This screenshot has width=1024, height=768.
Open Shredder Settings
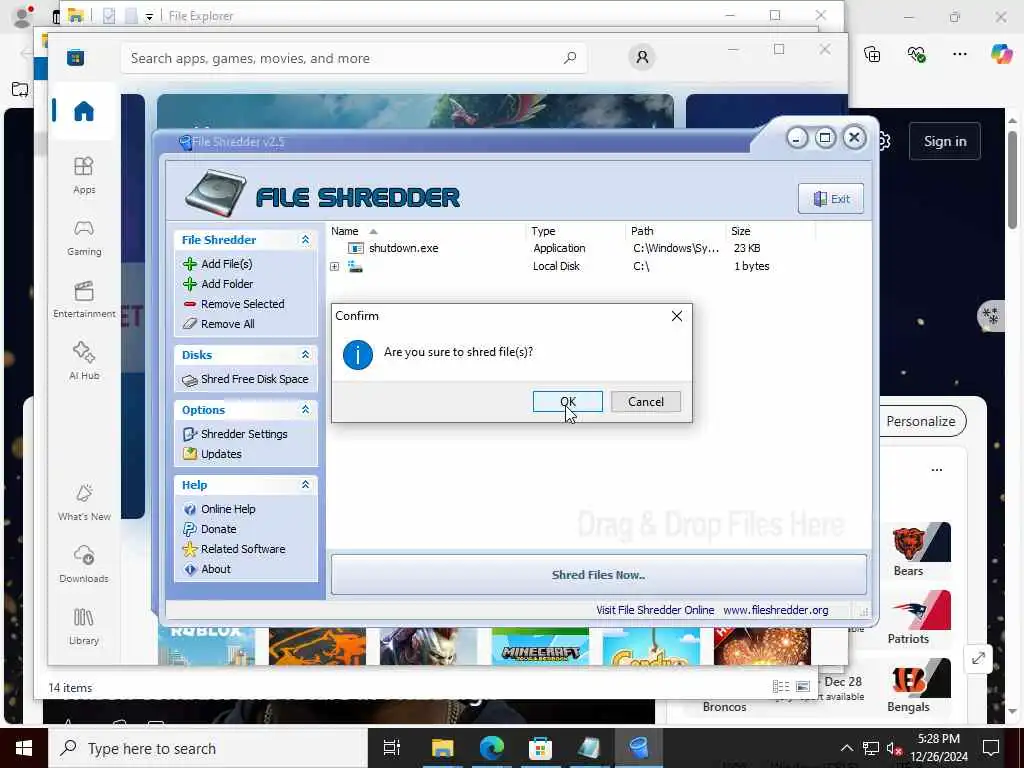click(x=244, y=434)
